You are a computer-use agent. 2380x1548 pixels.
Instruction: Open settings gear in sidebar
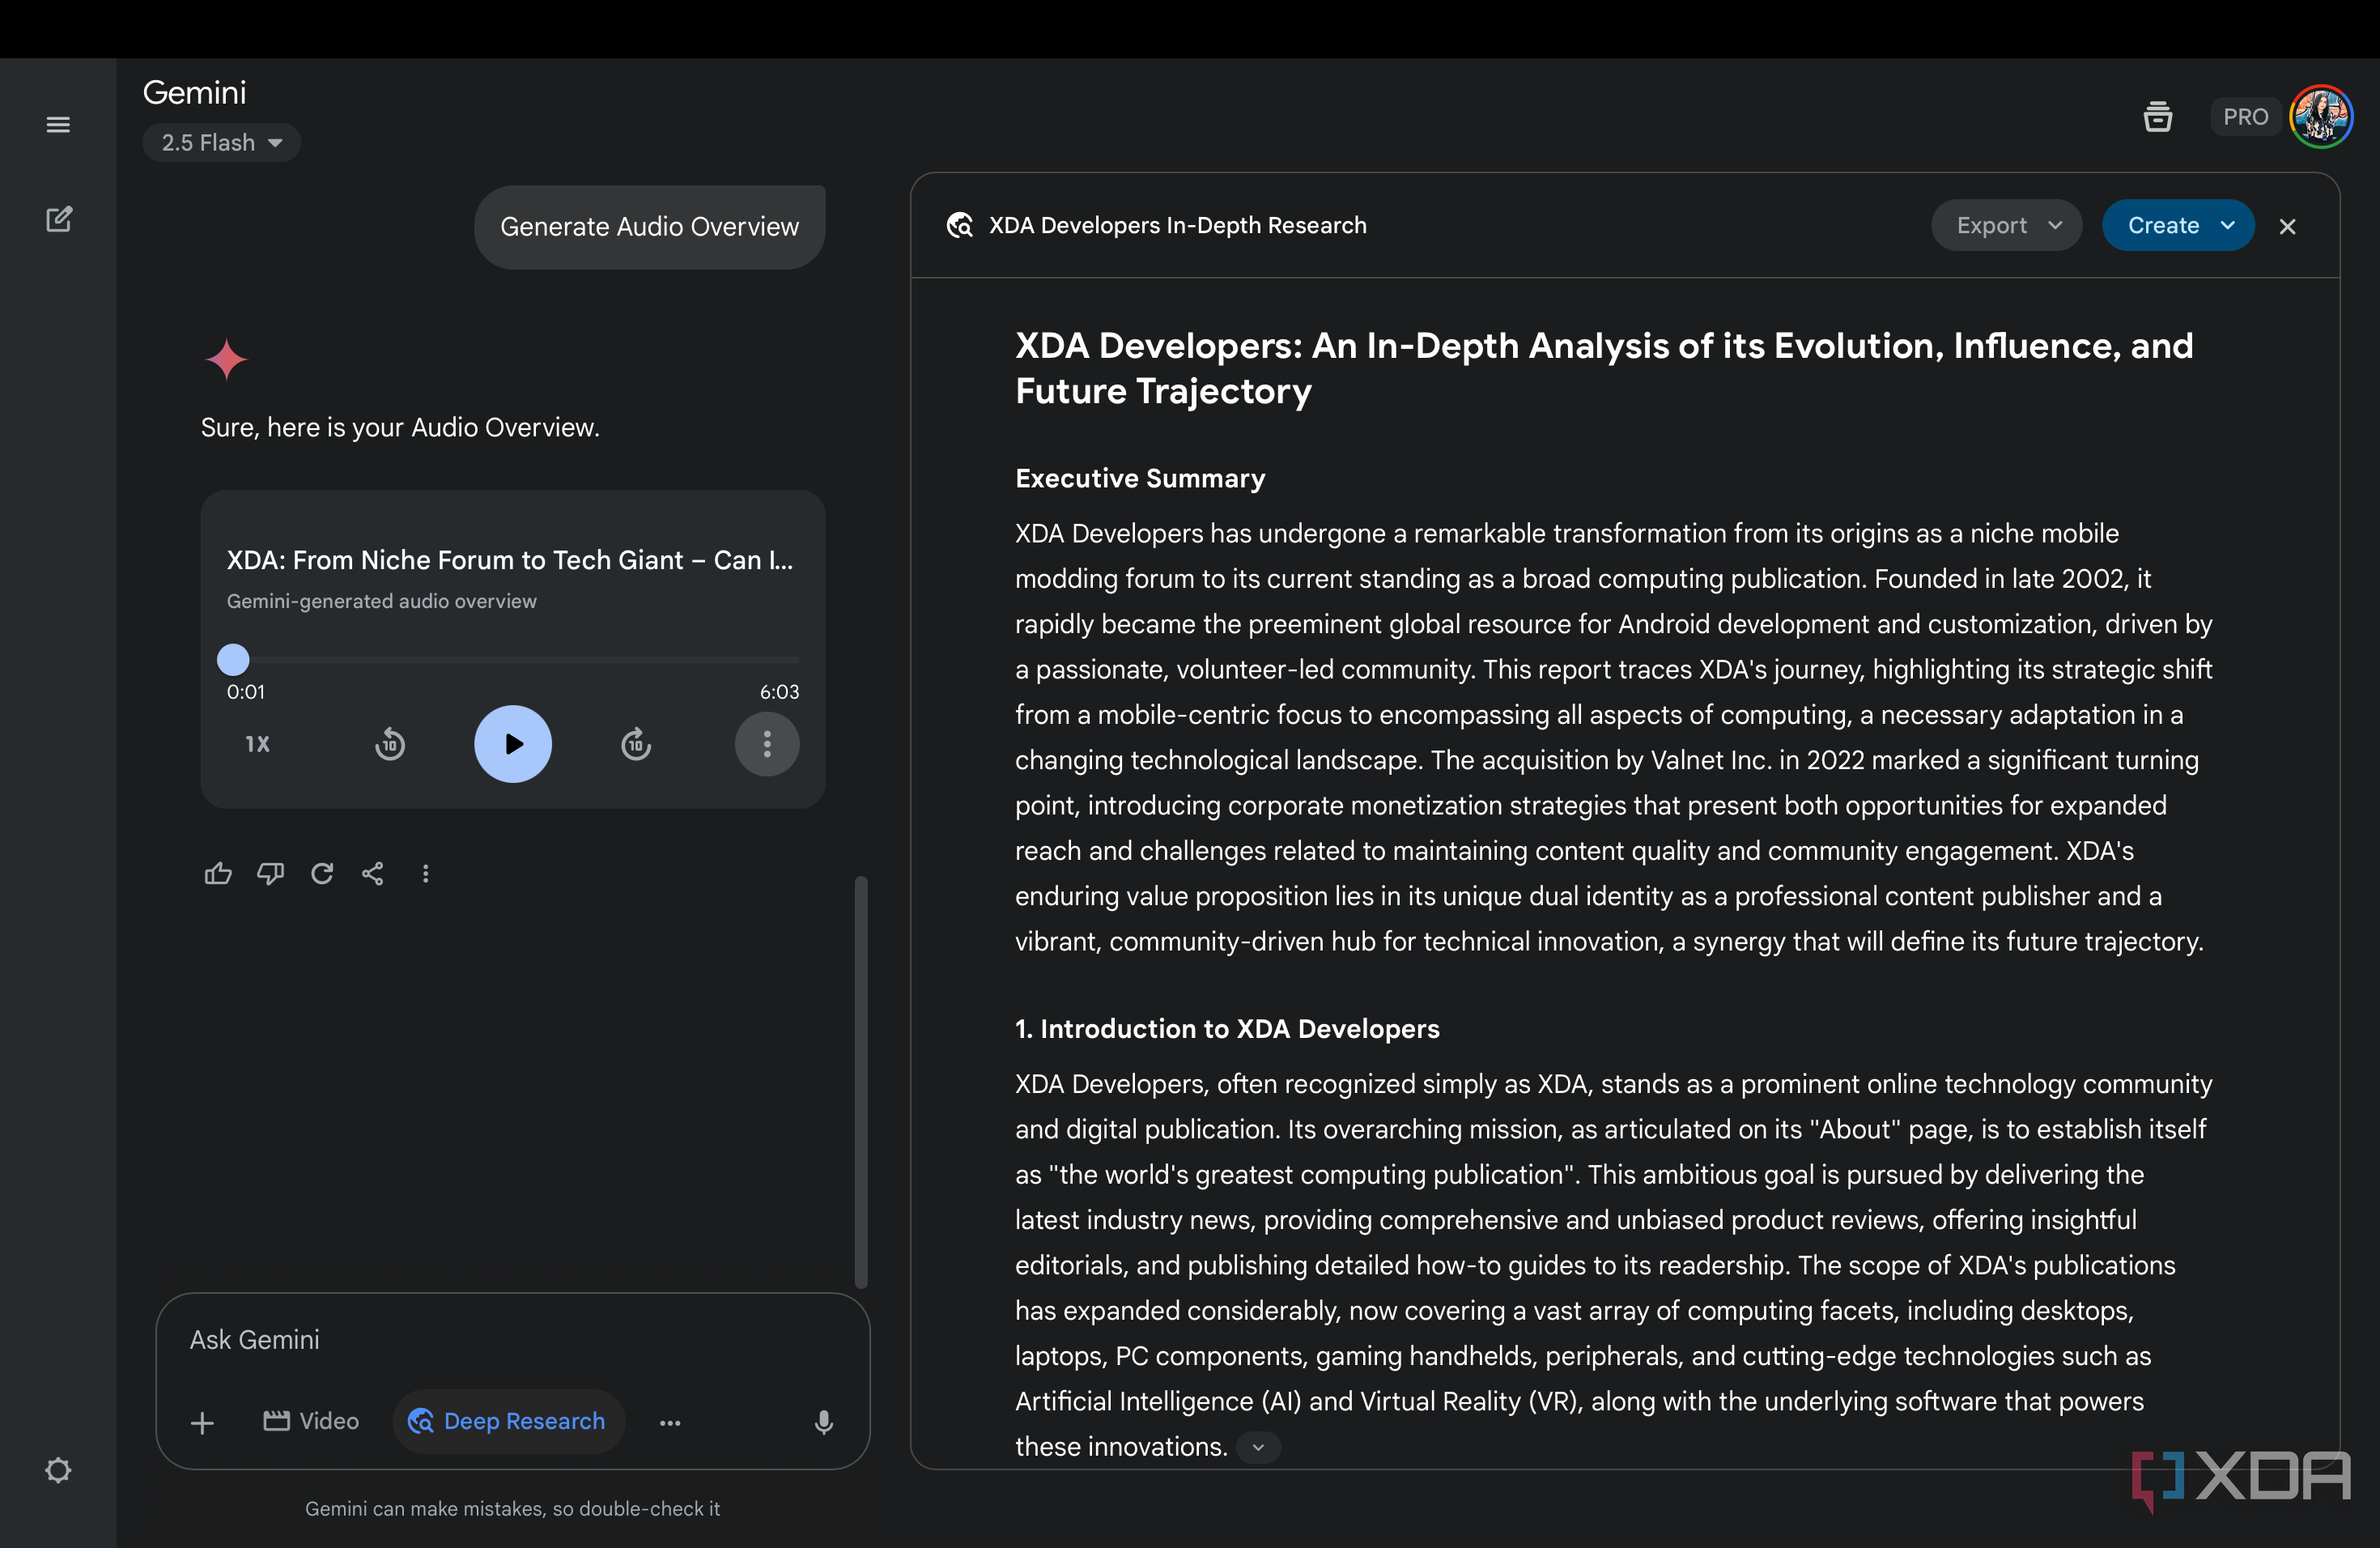(58, 1470)
